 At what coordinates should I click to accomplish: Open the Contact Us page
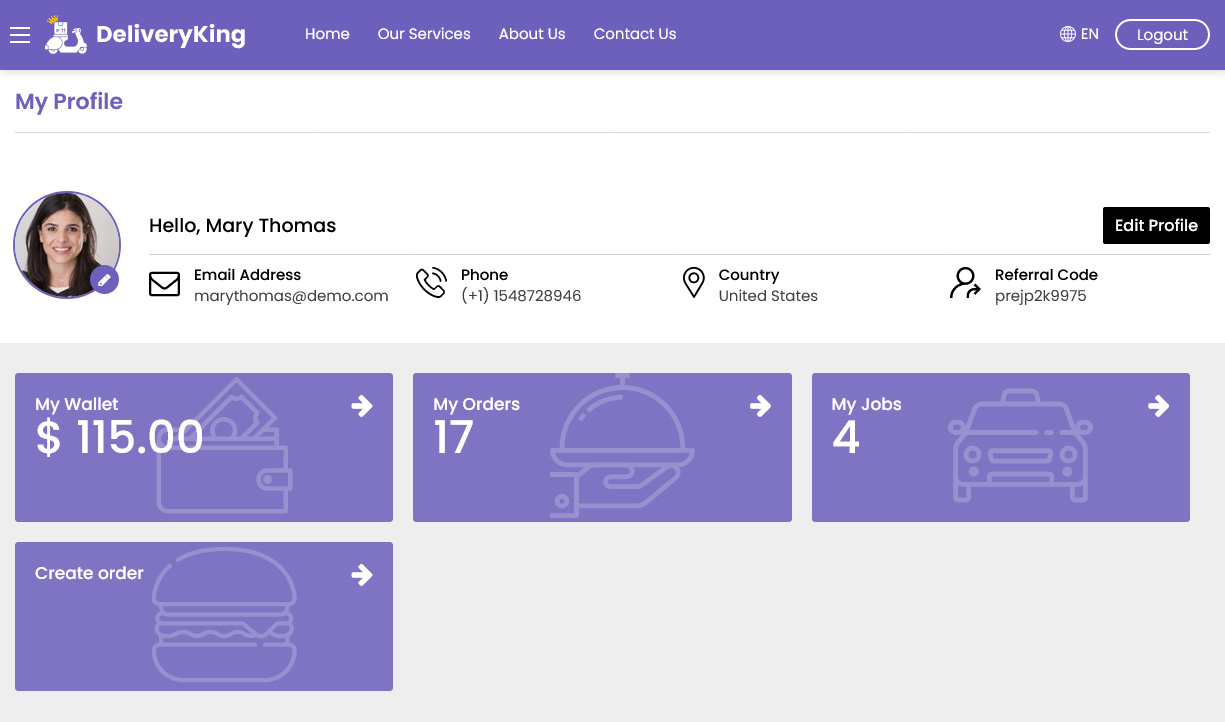point(635,34)
